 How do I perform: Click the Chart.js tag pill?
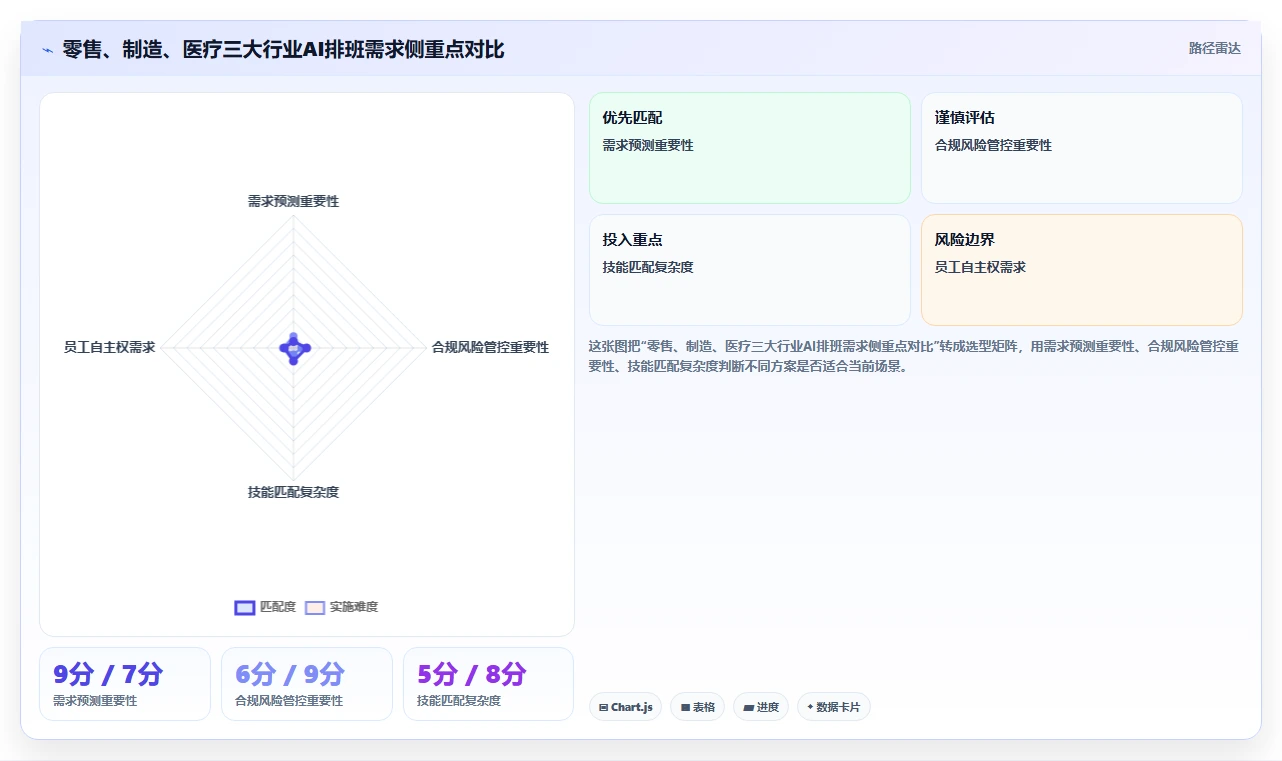click(x=625, y=707)
